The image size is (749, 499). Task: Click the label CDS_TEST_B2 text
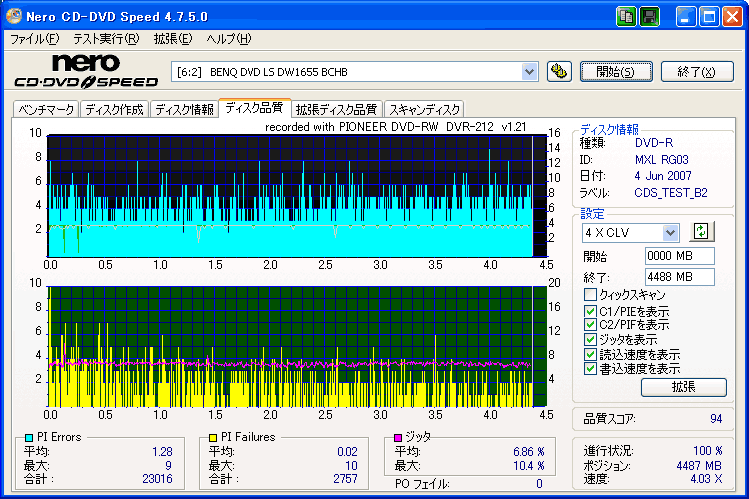pyautogui.click(x=671, y=192)
